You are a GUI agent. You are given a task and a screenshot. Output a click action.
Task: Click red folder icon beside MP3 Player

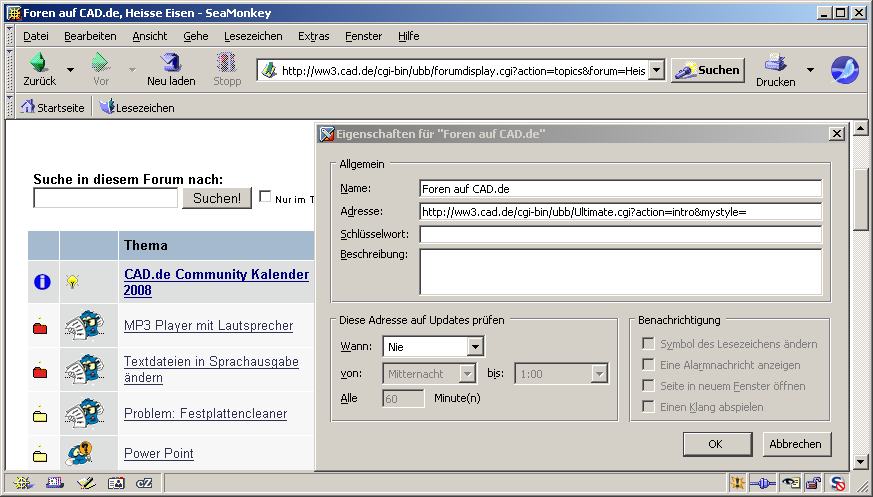tap(40, 327)
